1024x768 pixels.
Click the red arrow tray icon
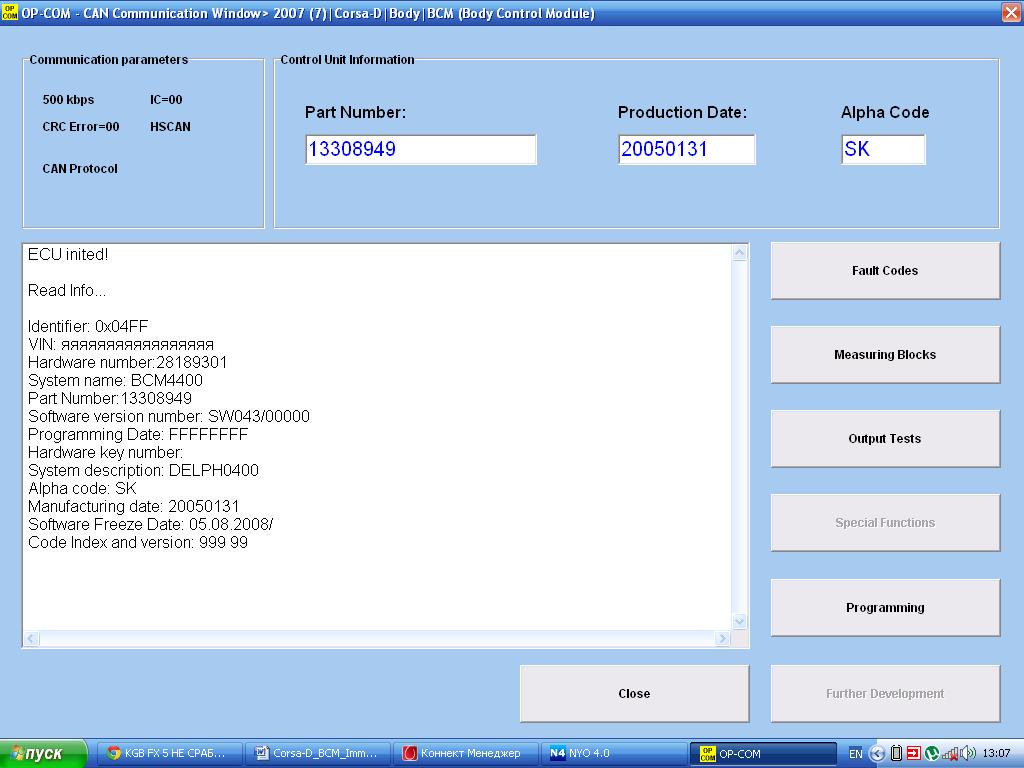[914, 754]
